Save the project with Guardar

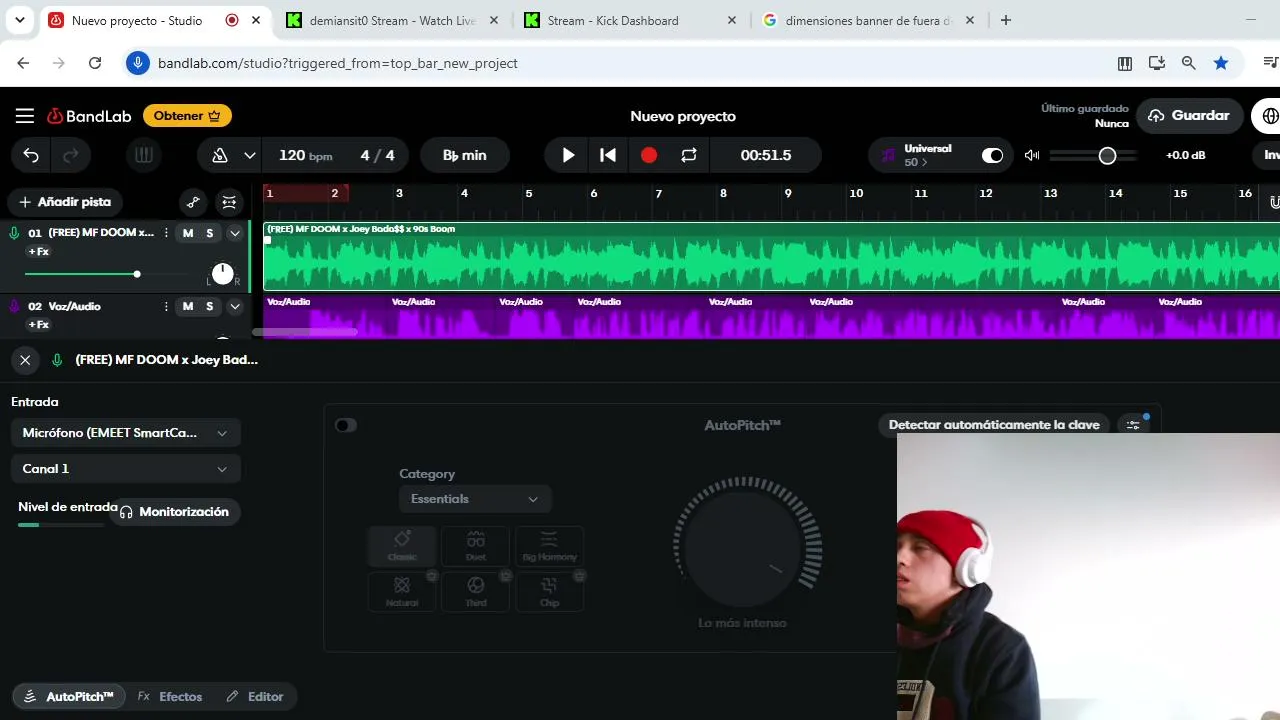click(x=1189, y=116)
